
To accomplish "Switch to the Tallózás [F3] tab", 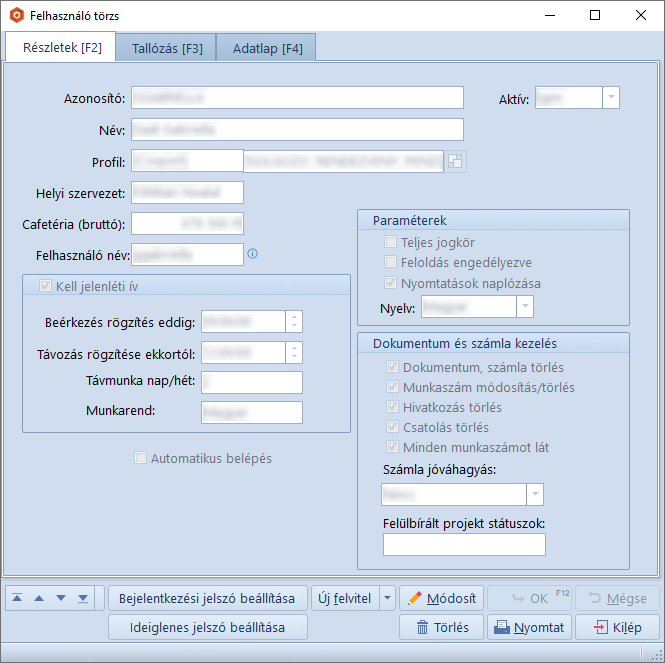I will 167,48.
